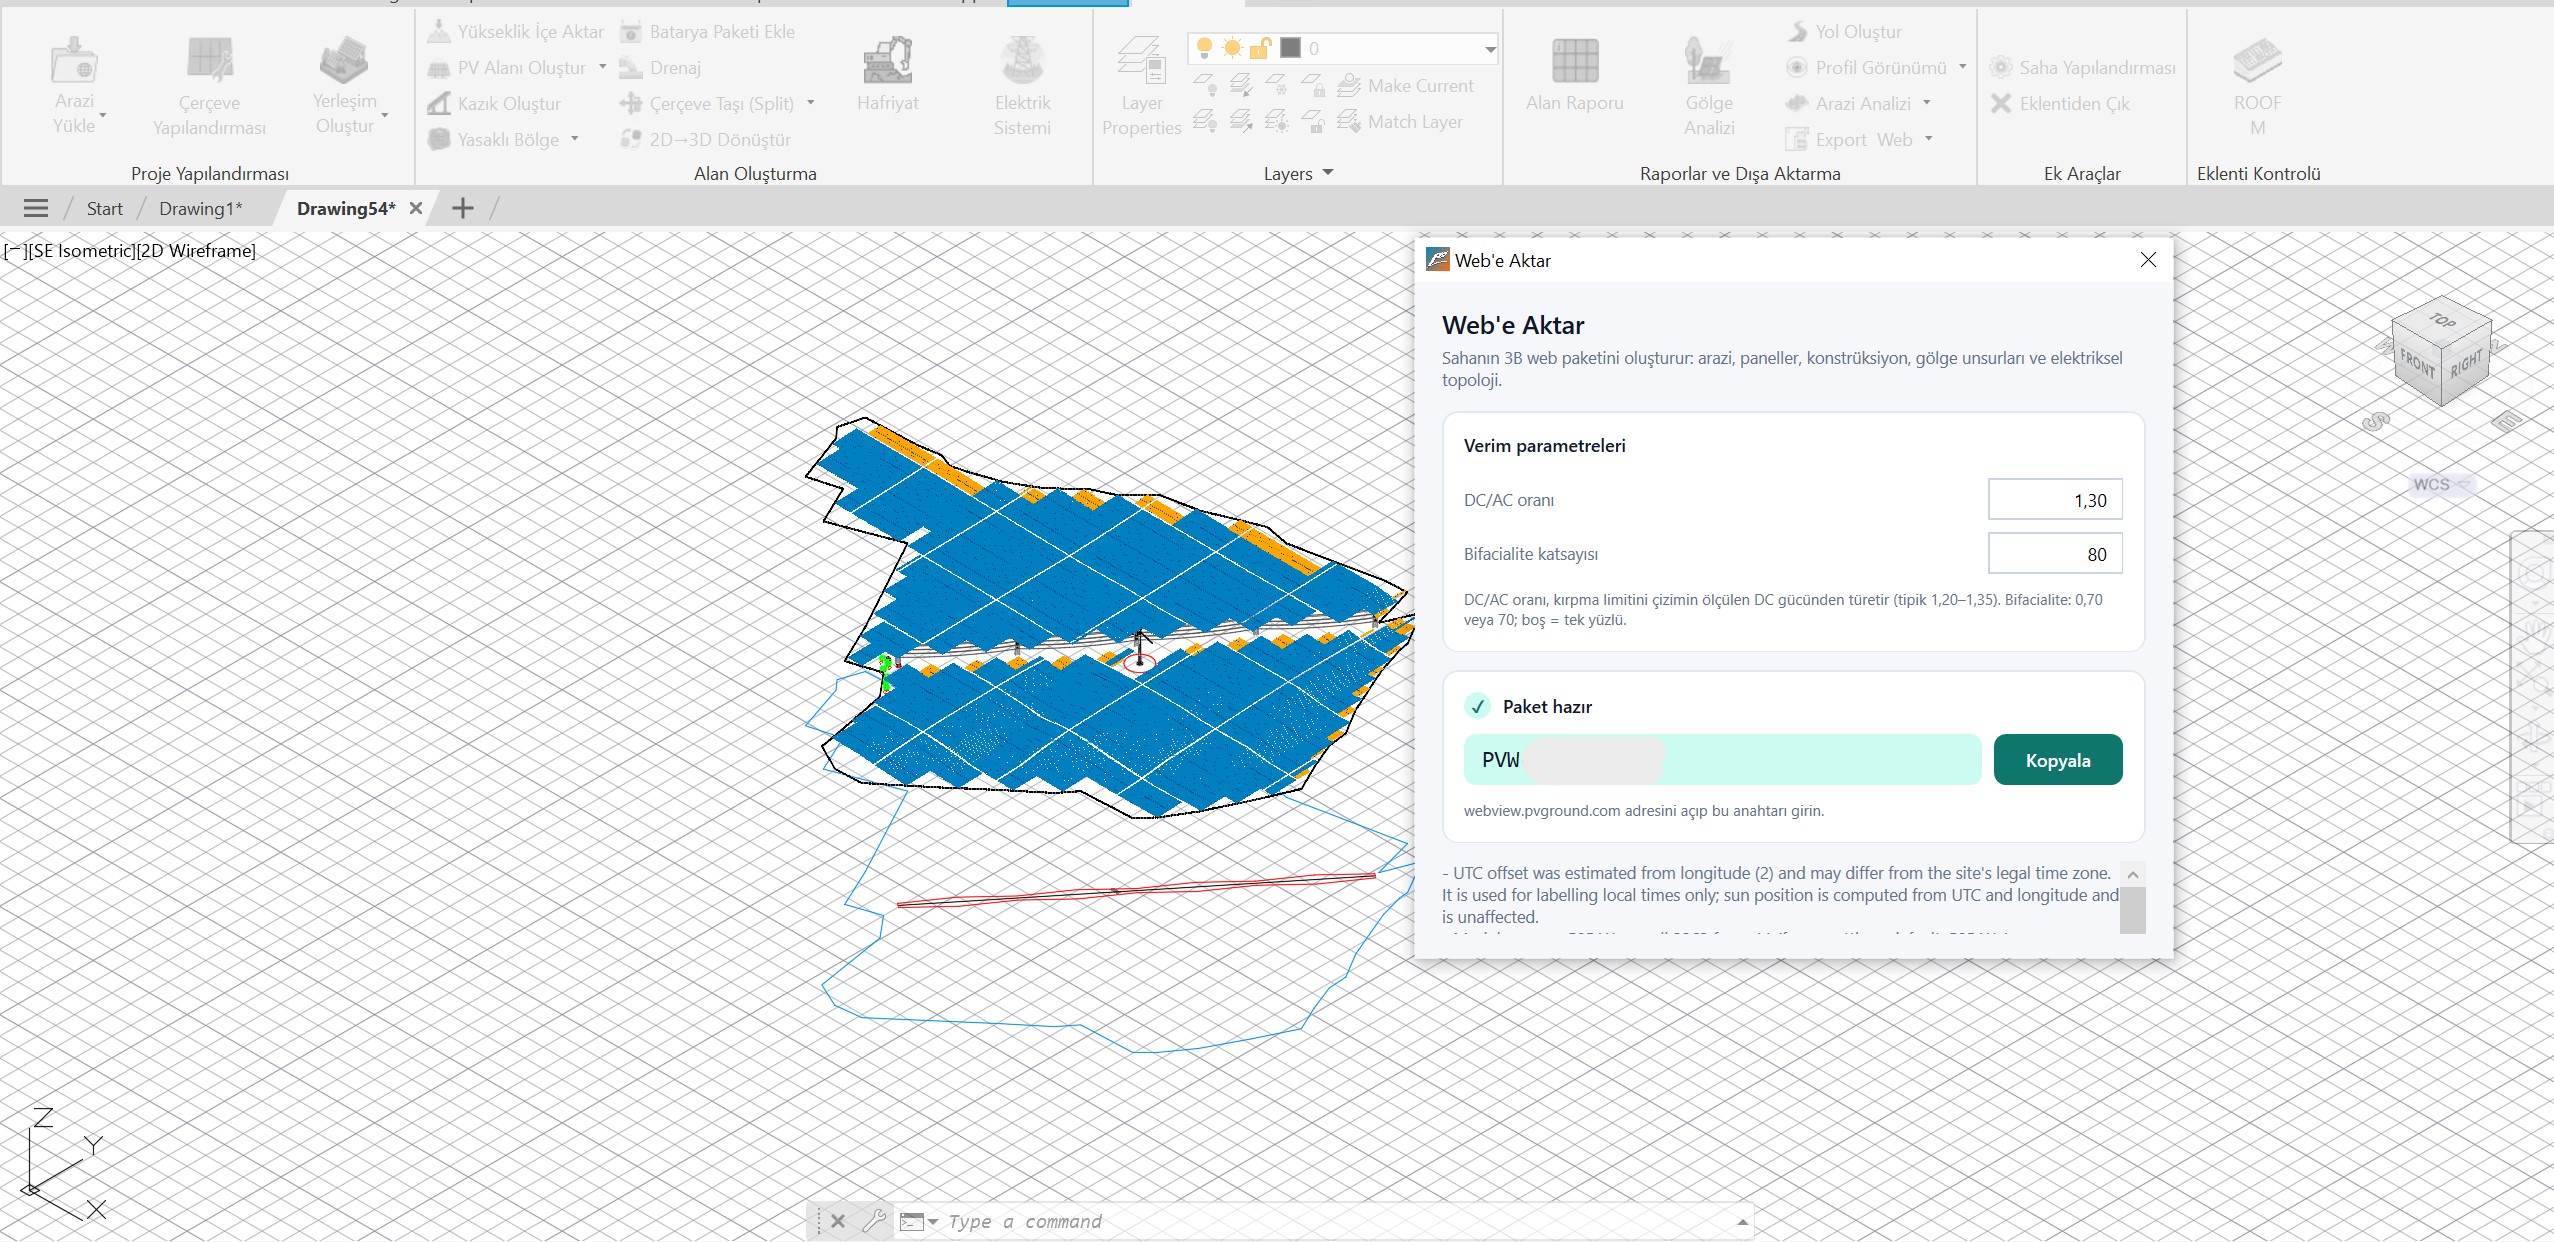Add a new drawing tab
Screen dimensions: 2554x1242
tap(462, 208)
